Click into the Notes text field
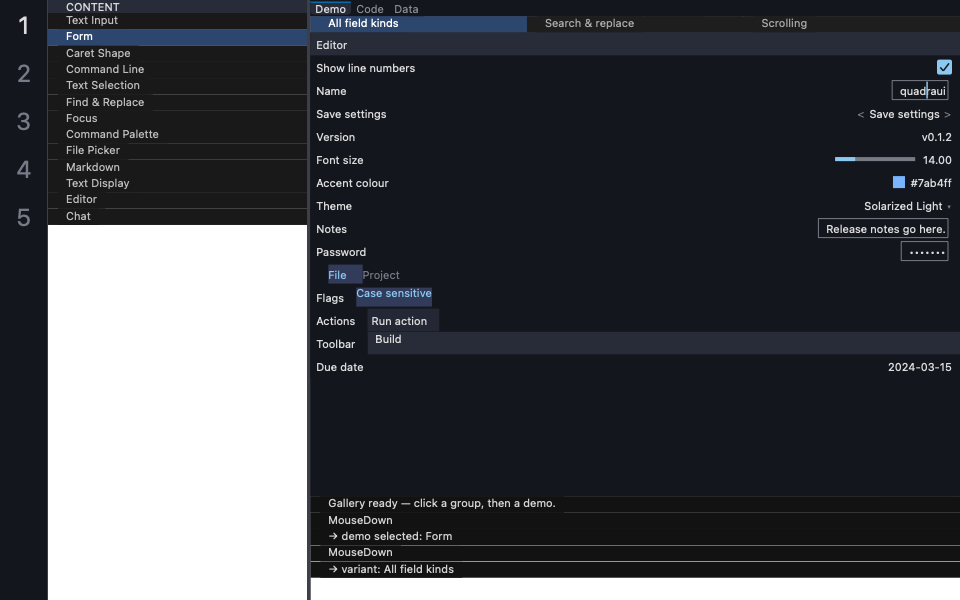 coord(883,229)
